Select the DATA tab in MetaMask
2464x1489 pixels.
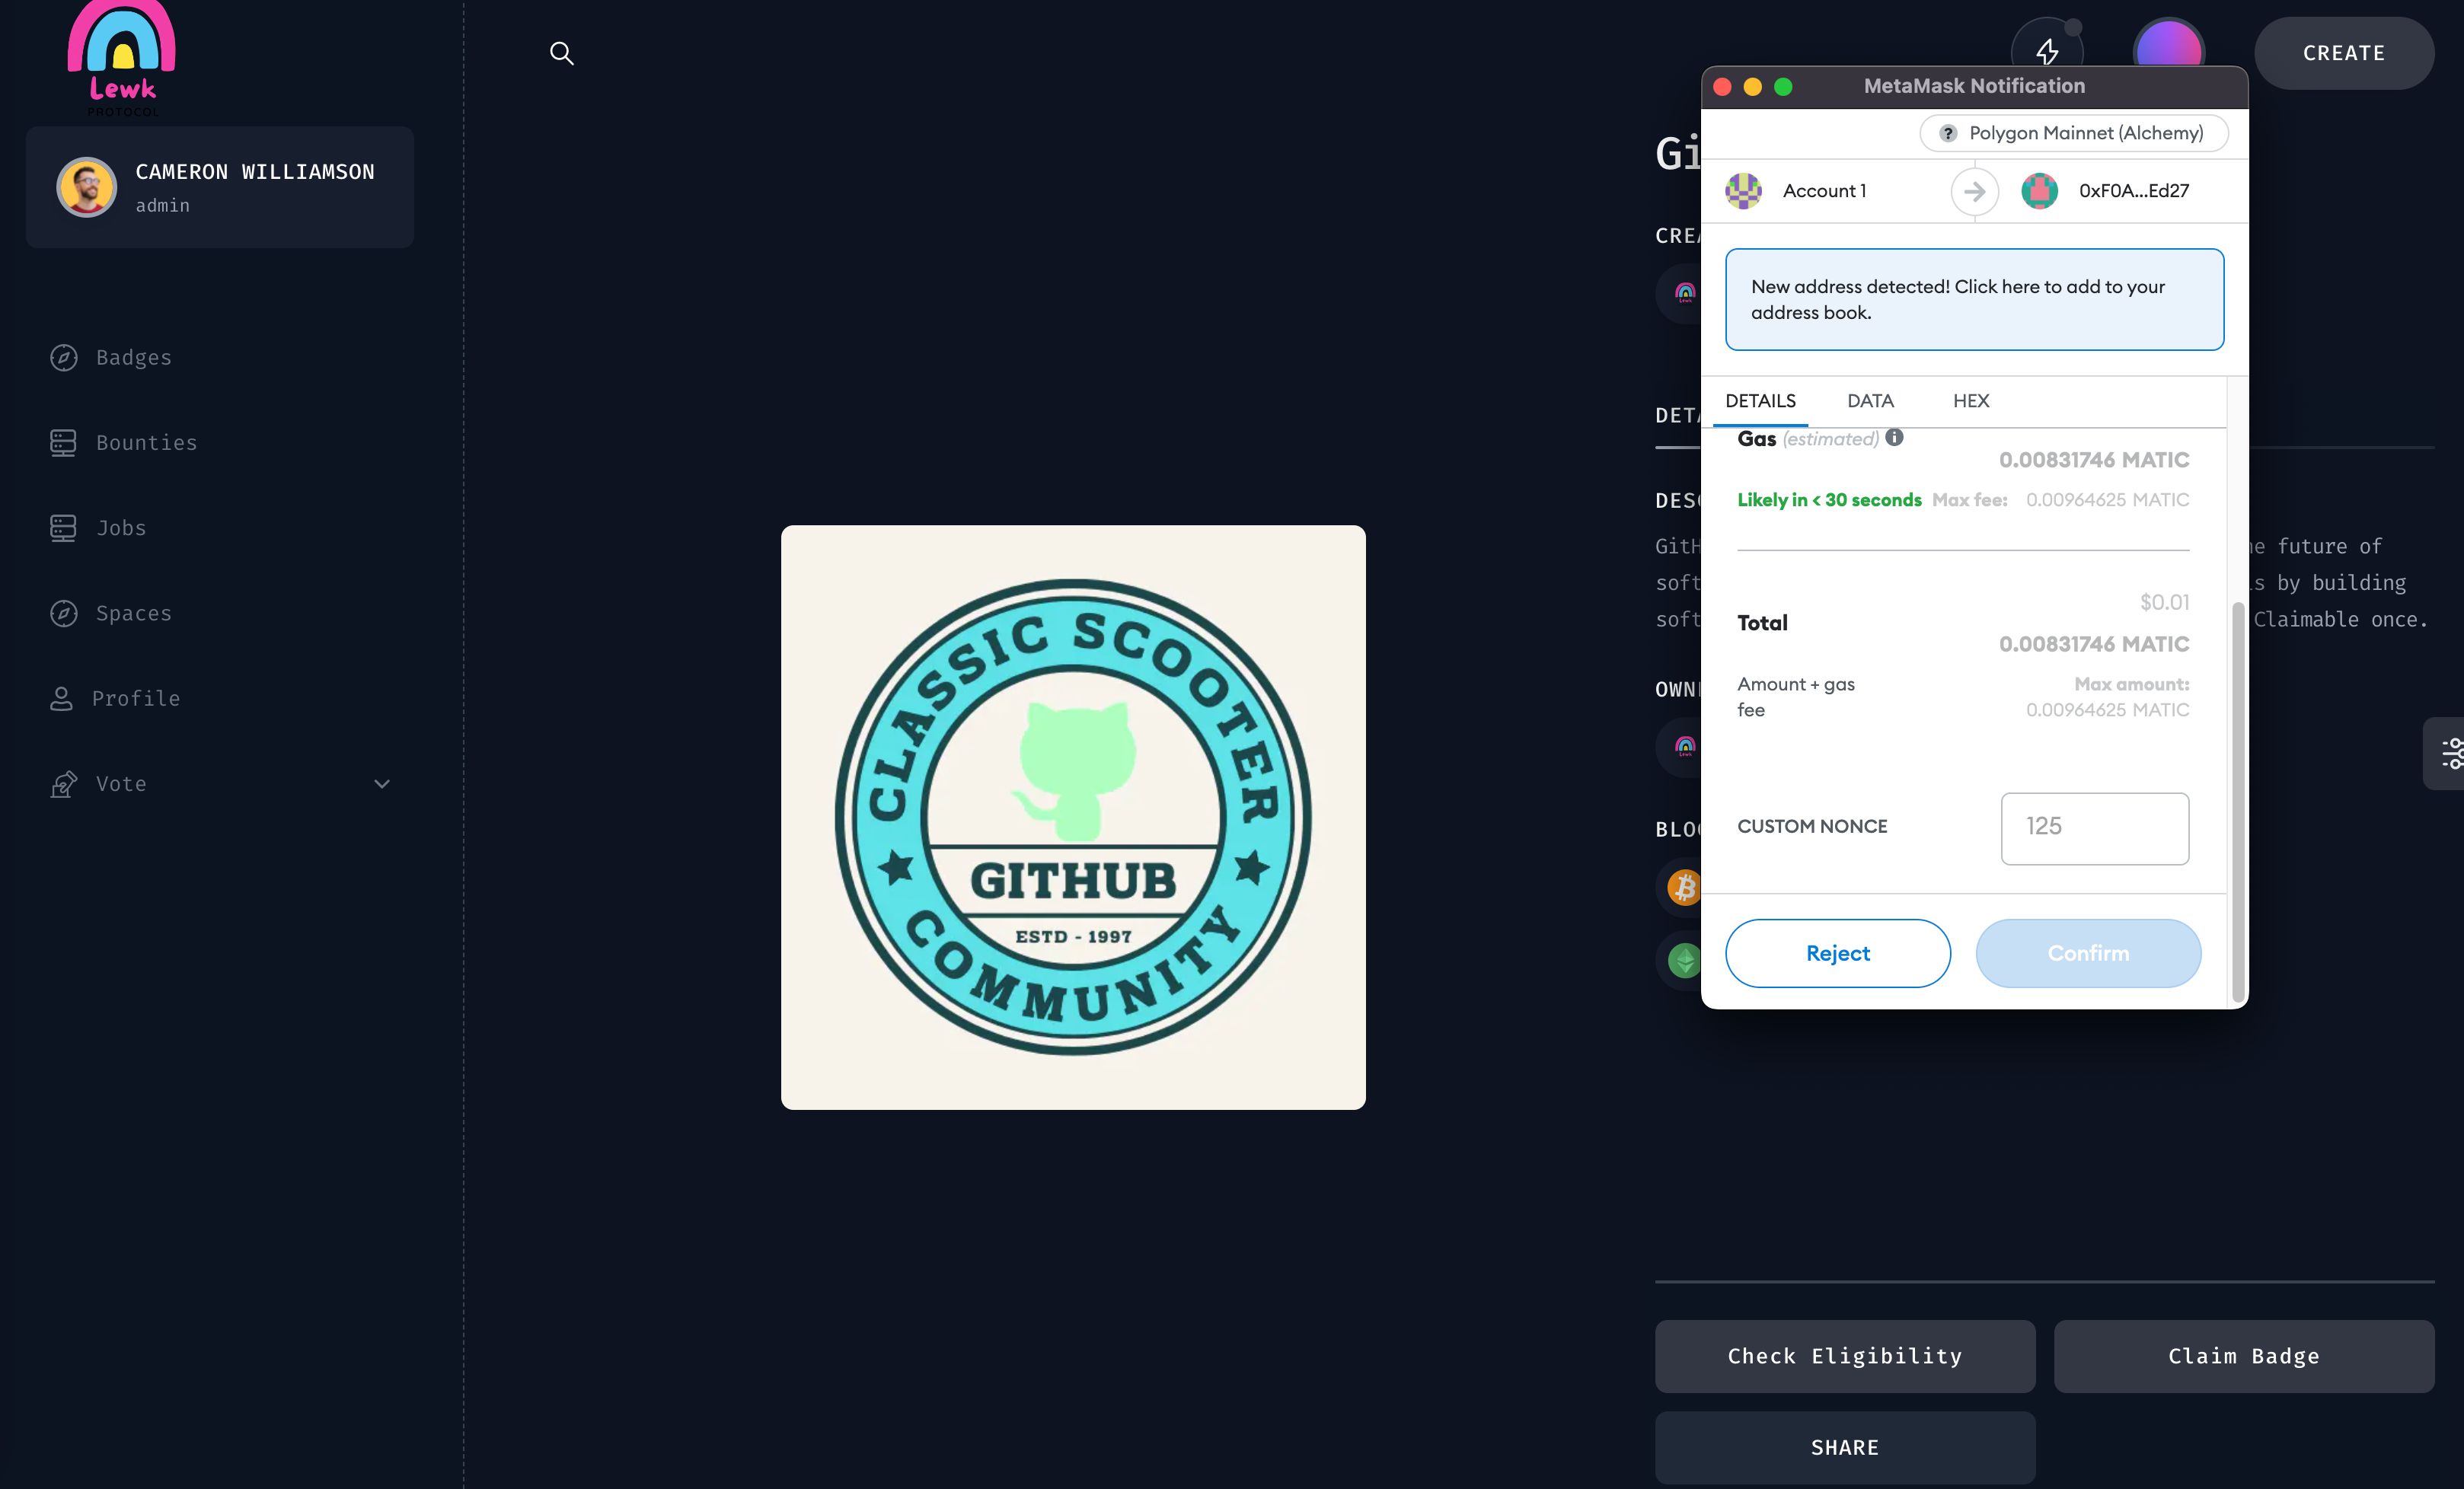[1869, 400]
